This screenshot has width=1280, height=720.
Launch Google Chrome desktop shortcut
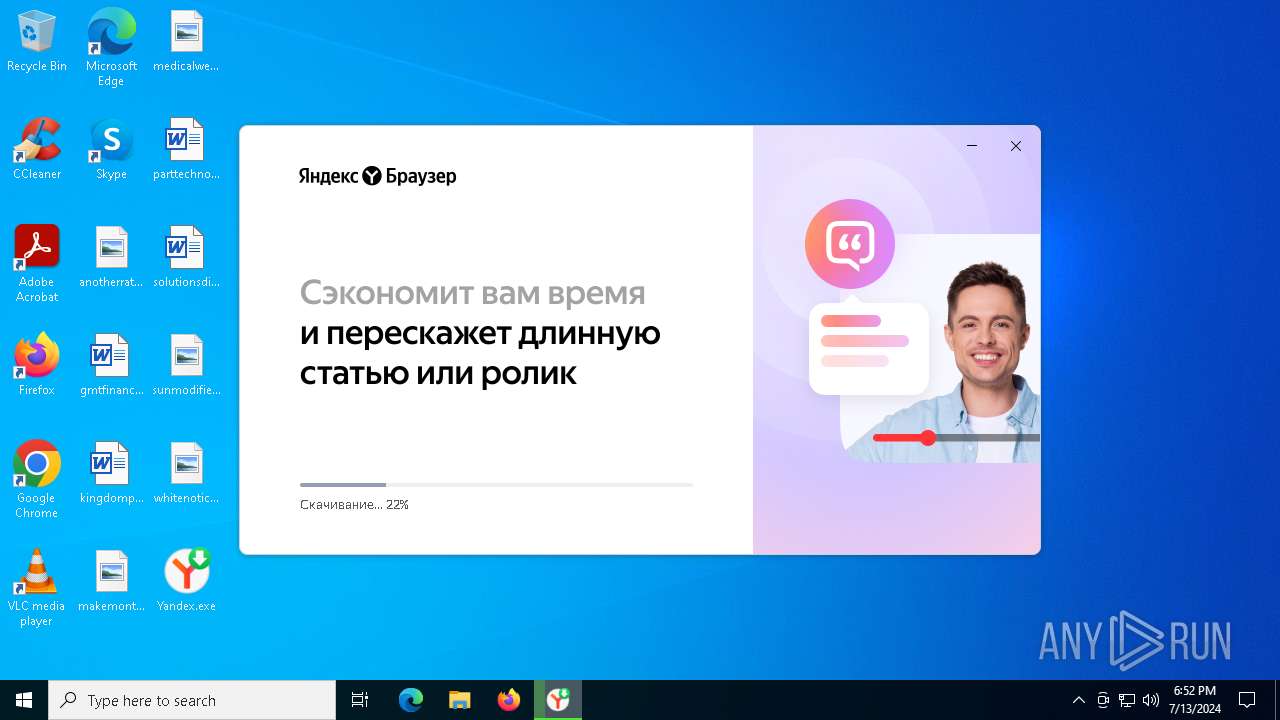[x=37, y=480]
